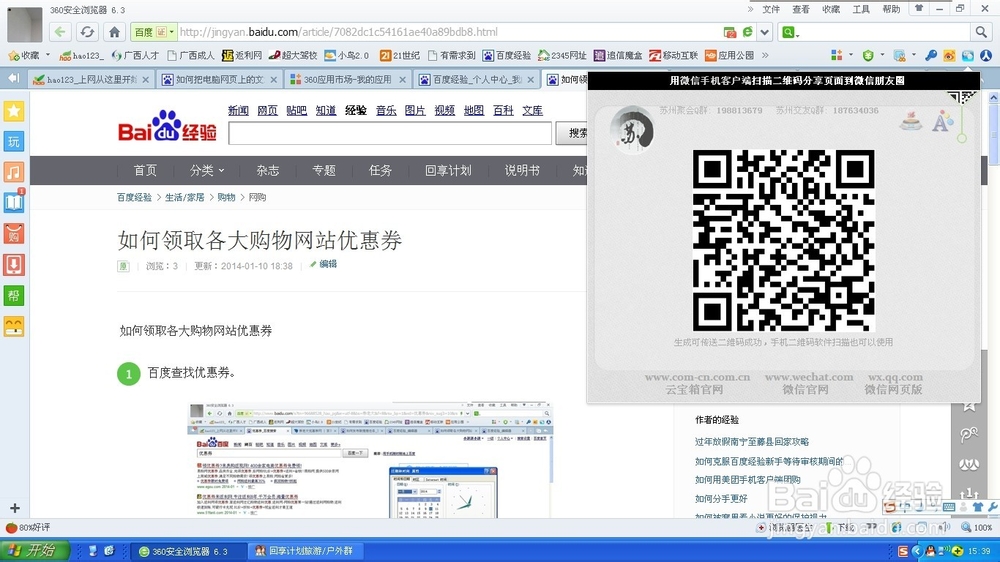This screenshot has height=562, width=1000.
Task: Open author's article 过年放假南宁至藤县回家攻略
Action: point(752,441)
